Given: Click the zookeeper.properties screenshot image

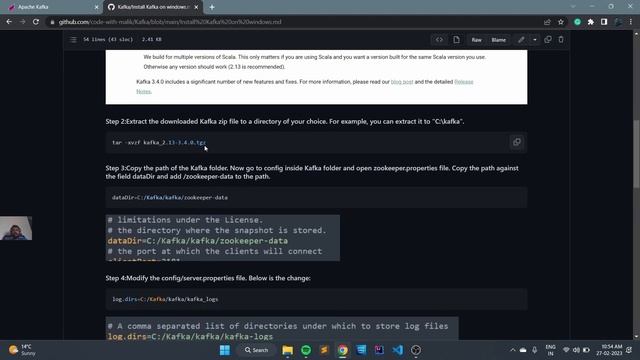Looking at the screenshot, I should click(x=222, y=238).
